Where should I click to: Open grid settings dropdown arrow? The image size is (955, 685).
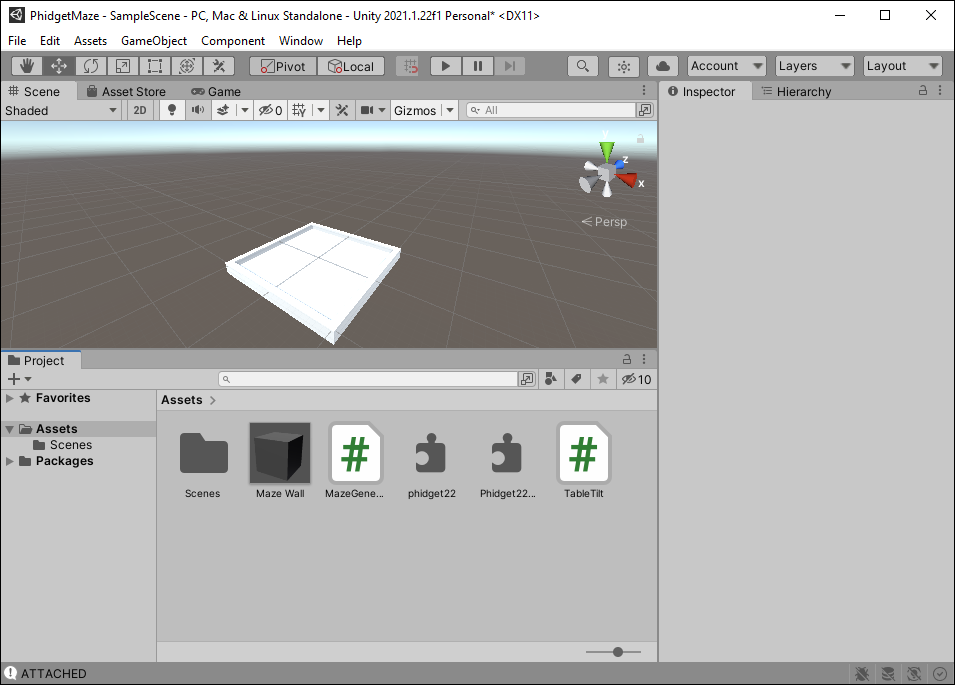pos(321,110)
